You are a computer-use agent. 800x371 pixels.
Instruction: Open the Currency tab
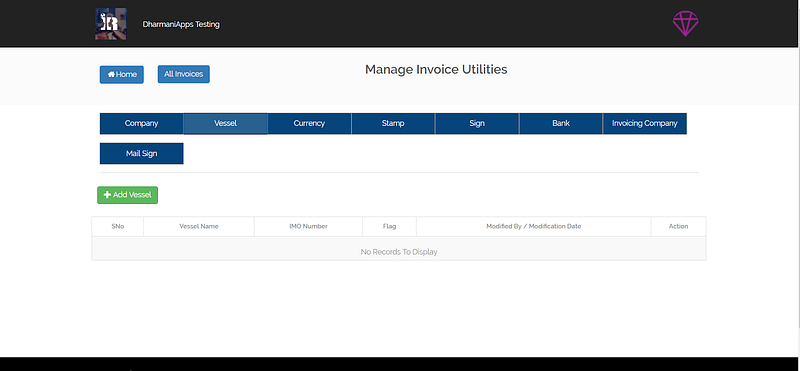point(309,123)
